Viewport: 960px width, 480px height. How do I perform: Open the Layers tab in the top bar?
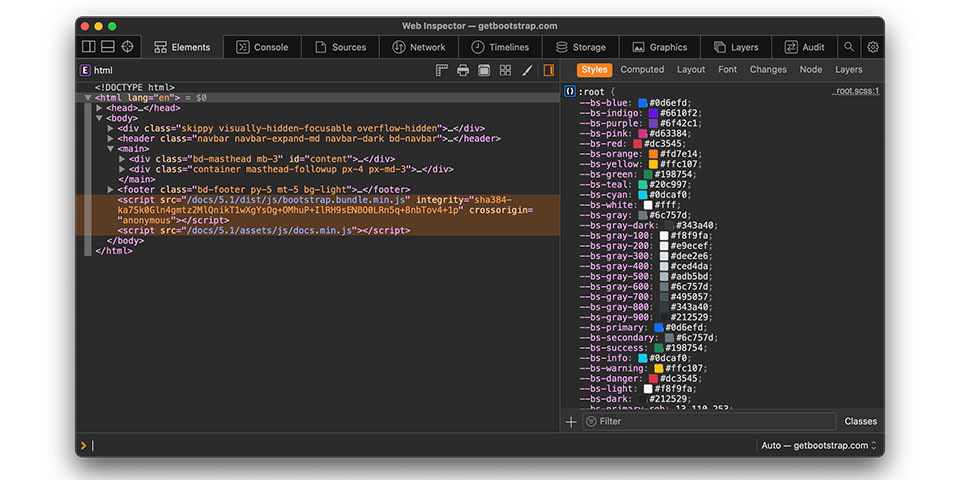[x=735, y=47]
